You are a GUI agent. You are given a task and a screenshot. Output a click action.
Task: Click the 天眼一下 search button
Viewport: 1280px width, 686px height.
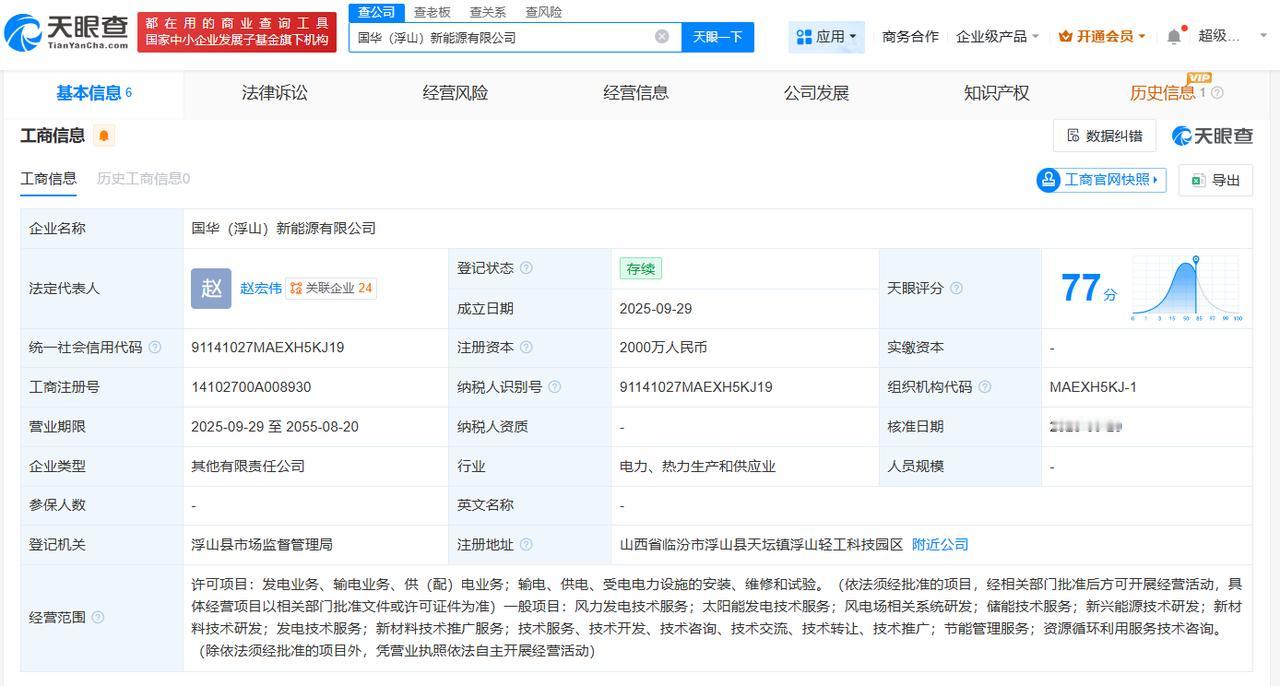(x=718, y=37)
